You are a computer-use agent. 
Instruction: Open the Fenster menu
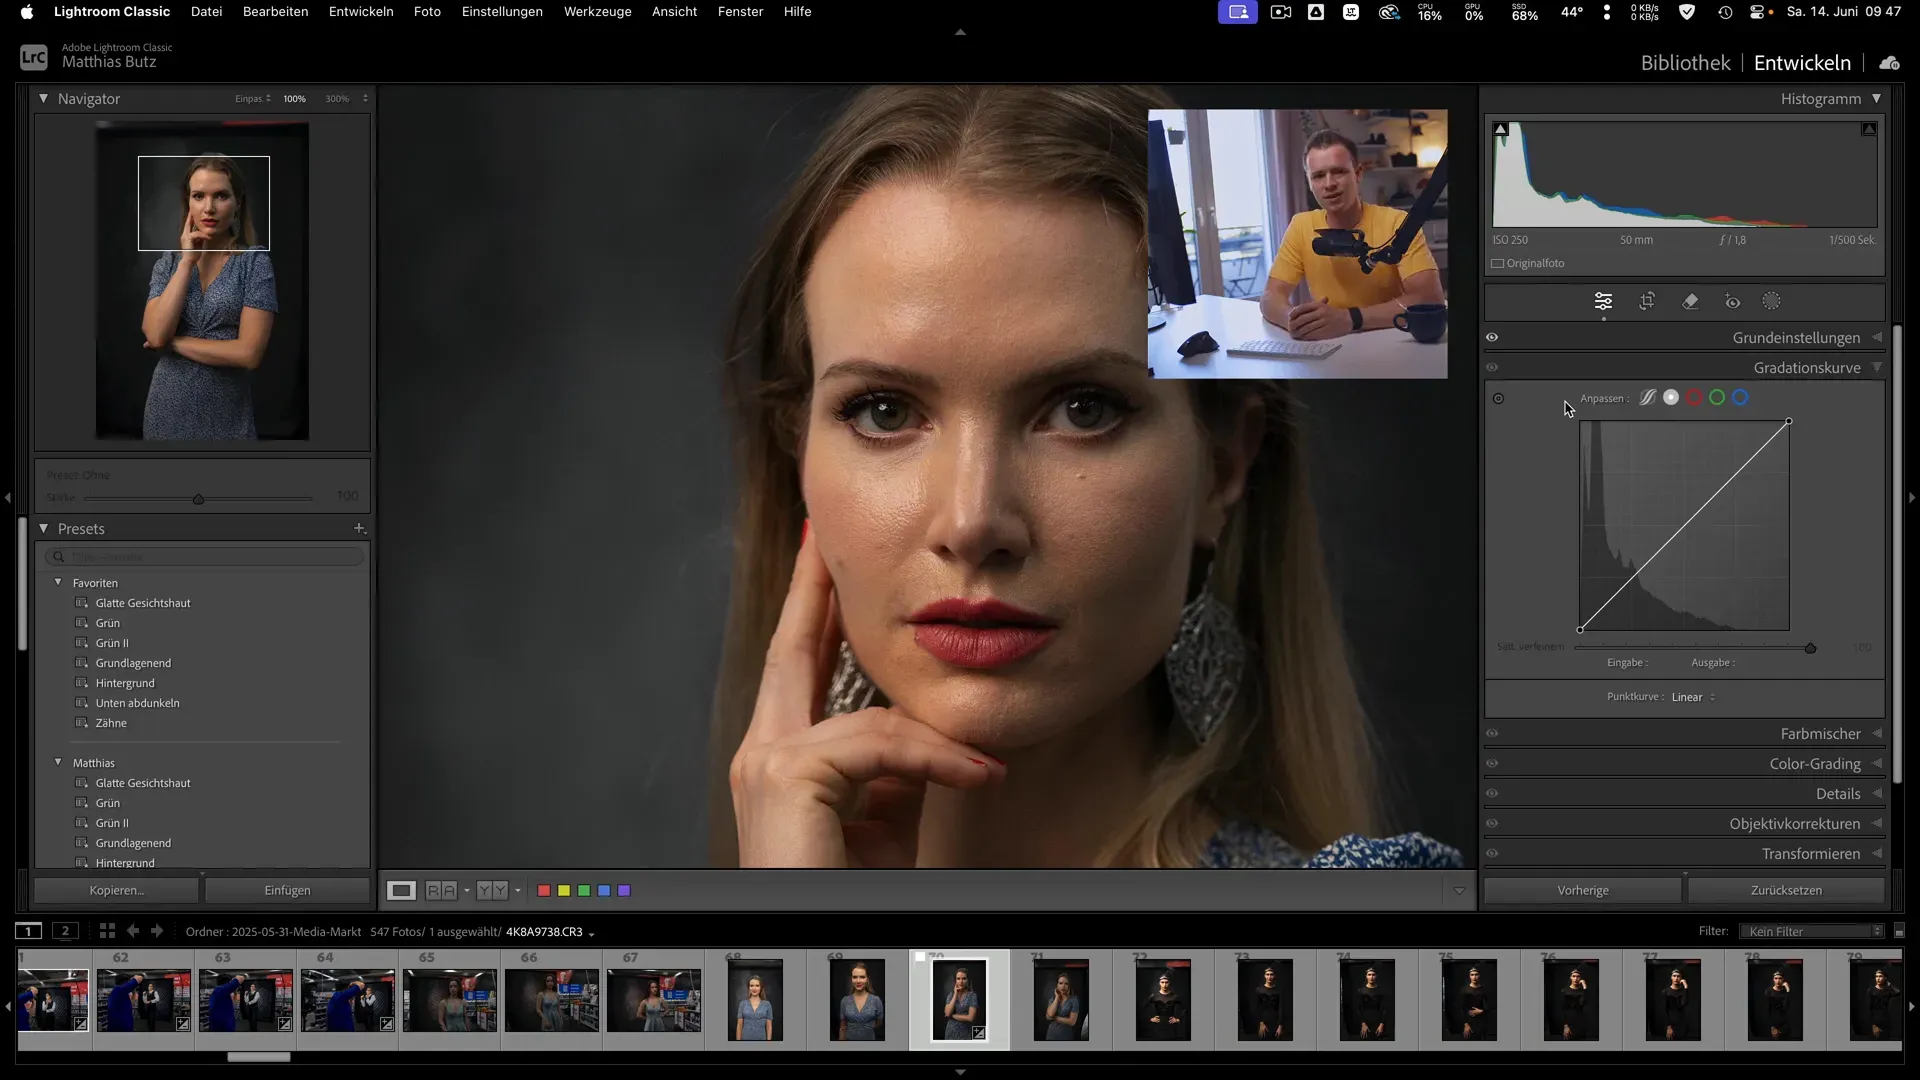click(x=740, y=11)
